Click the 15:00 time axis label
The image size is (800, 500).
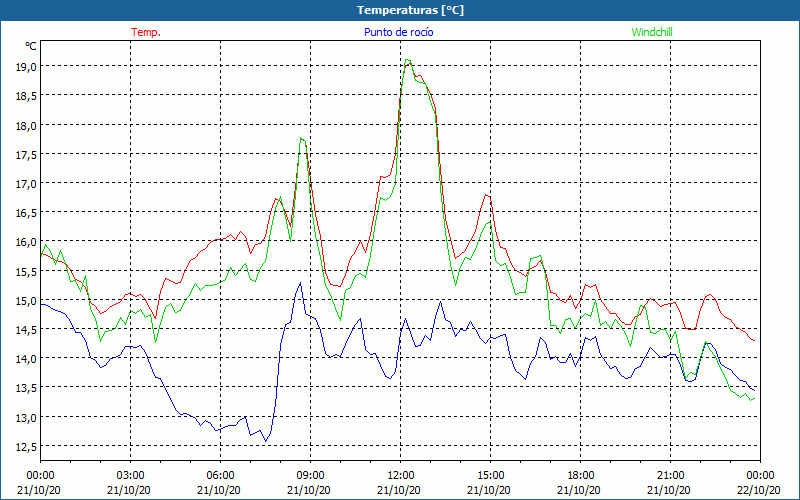[490, 476]
